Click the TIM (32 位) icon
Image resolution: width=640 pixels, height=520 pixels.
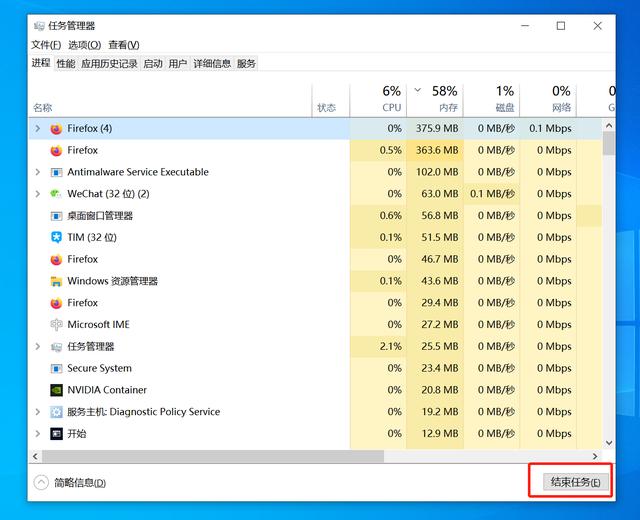(x=56, y=237)
